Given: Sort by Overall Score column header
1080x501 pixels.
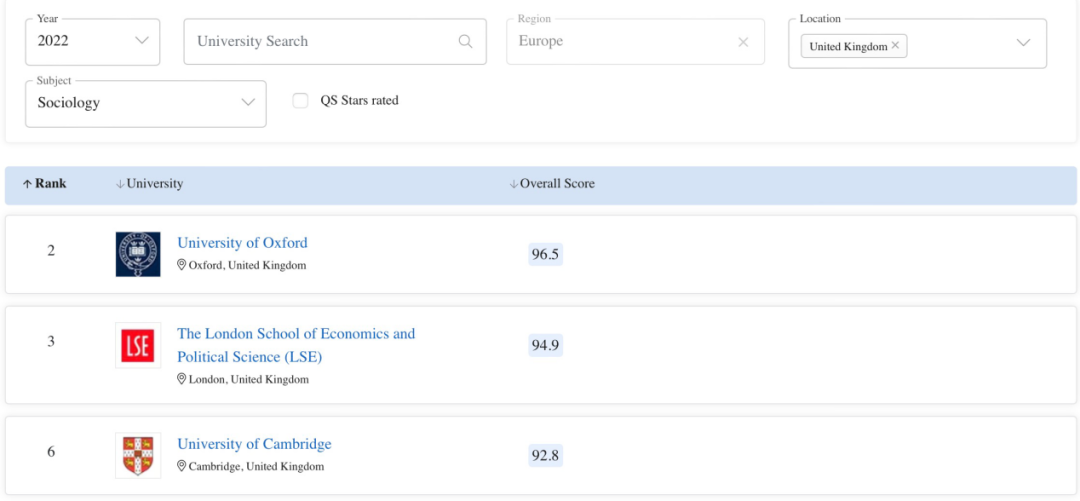Looking at the screenshot, I should [x=552, y=184].
